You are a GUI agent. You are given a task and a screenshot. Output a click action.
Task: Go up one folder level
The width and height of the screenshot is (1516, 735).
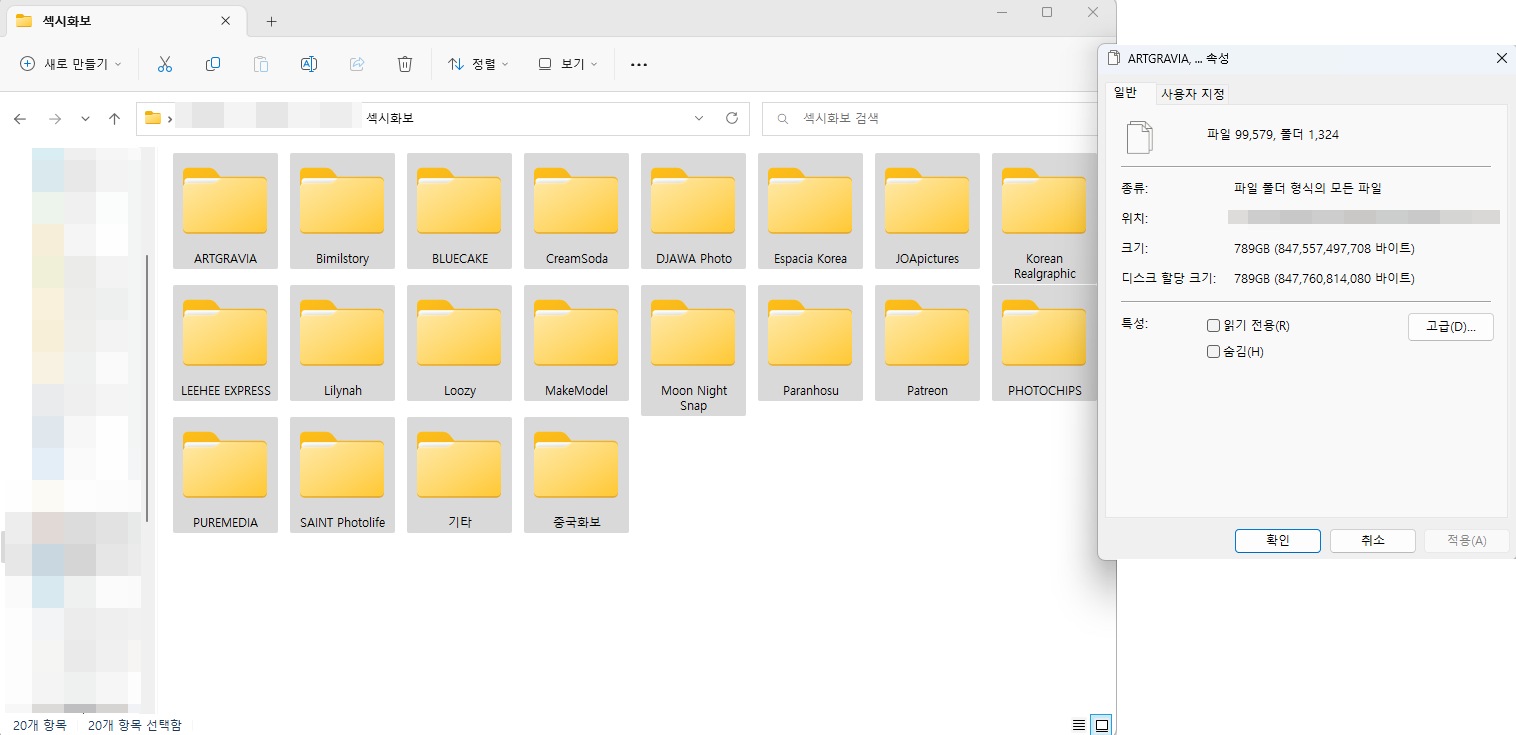coord(115,118)
